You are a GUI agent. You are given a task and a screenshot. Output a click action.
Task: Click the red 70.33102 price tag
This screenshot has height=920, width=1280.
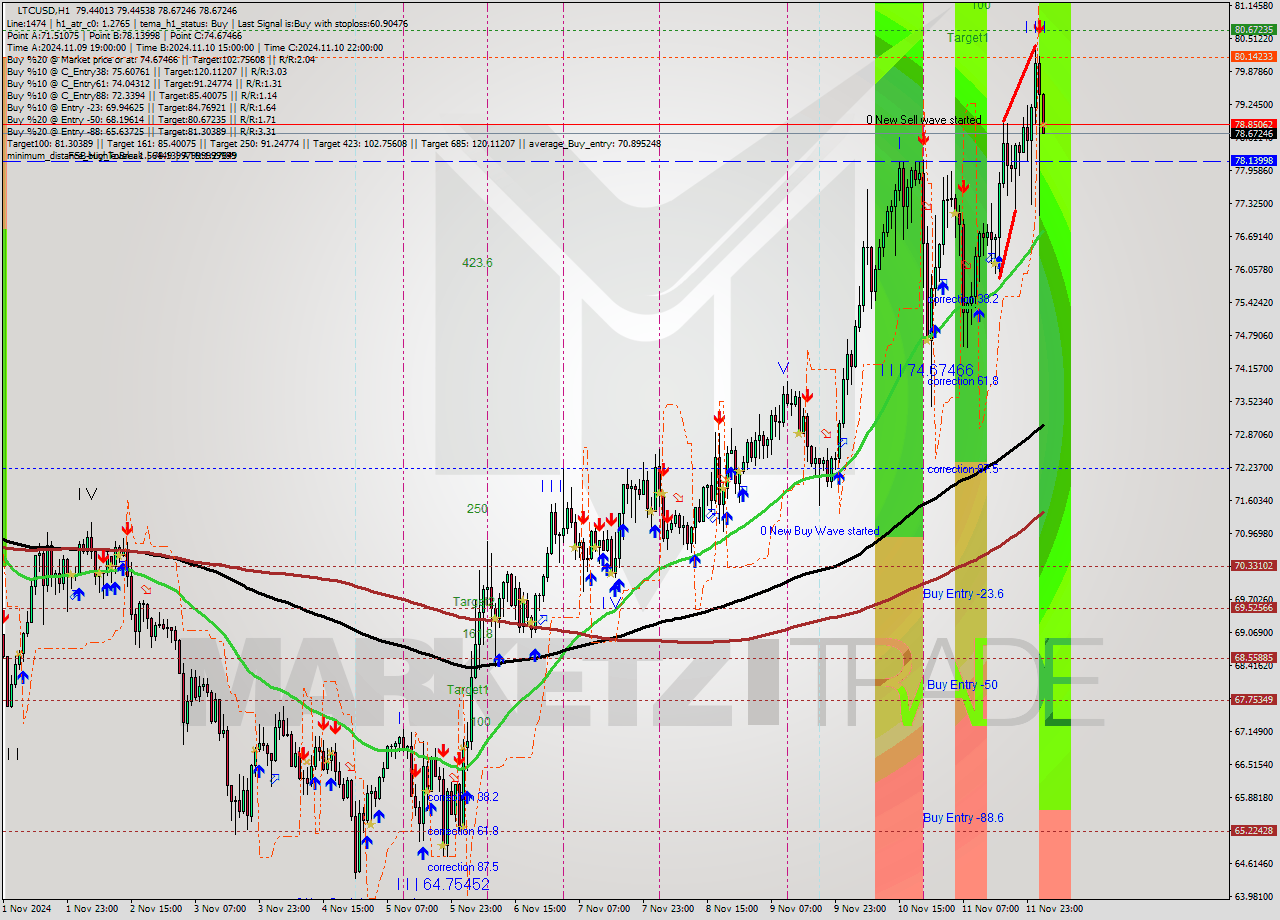click(1253, 565)
